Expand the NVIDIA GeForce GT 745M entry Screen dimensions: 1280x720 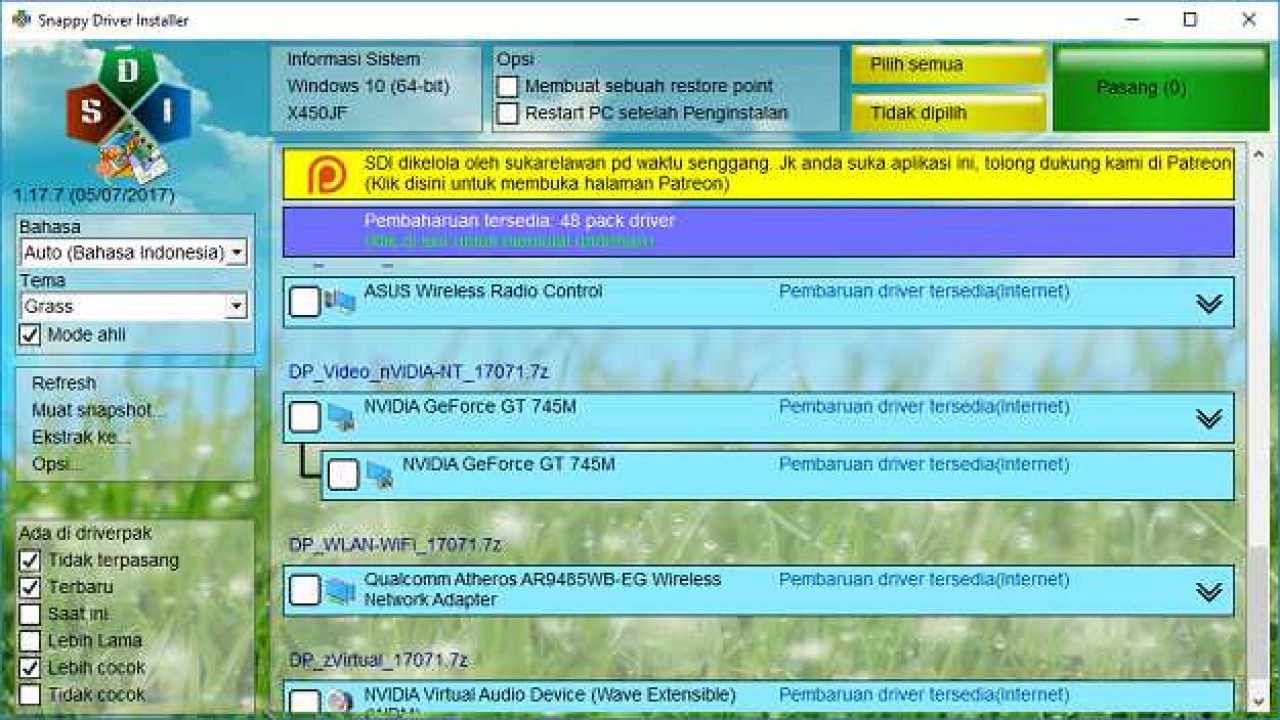point(1209,419)
